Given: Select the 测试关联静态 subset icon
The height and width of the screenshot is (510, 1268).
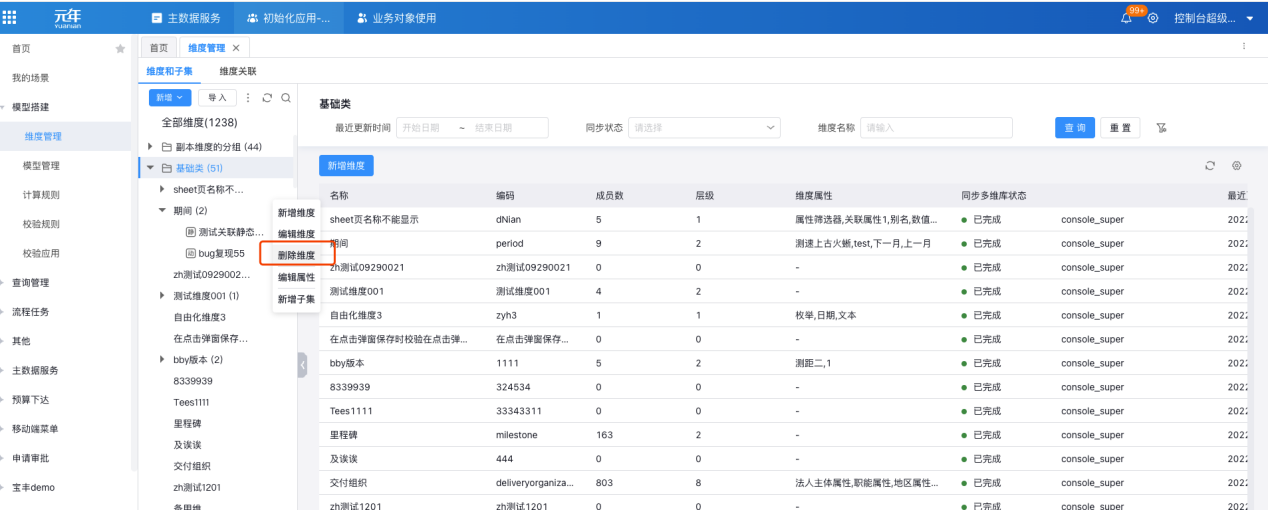Looking at the screenshot, I should pos(191,232).
